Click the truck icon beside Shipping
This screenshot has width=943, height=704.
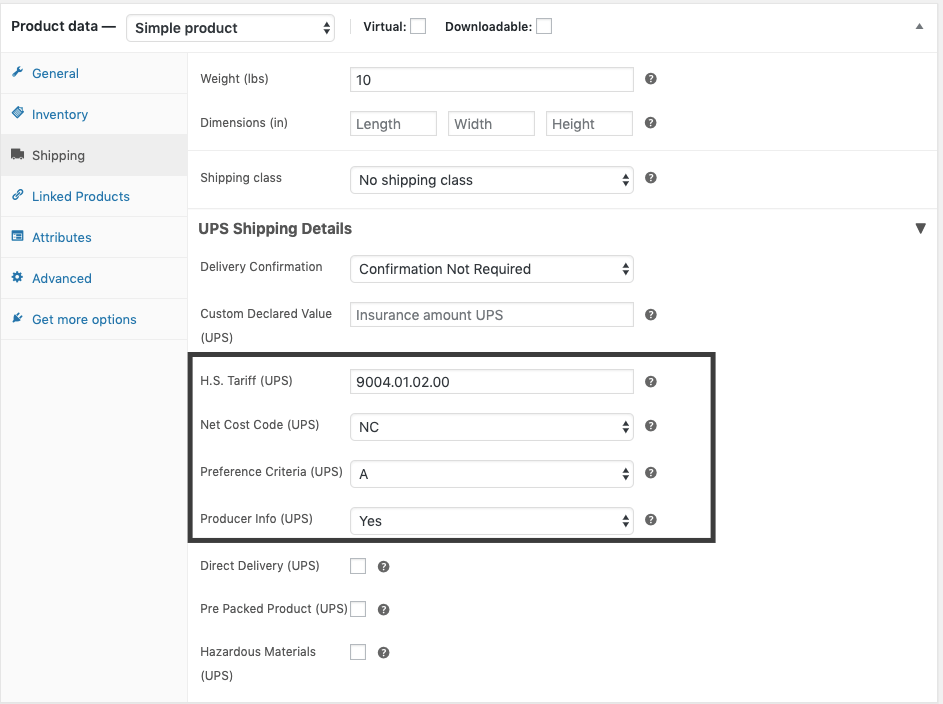[18, 155]
